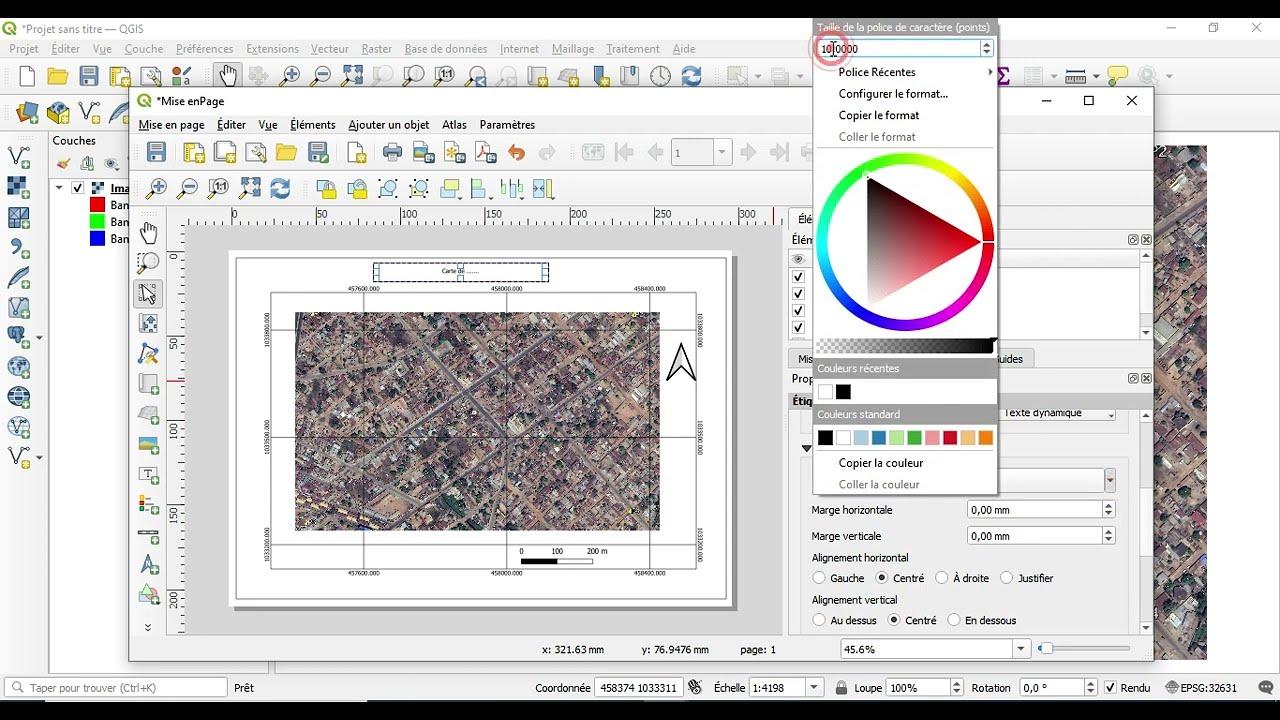Lock selected layout items
Screen dimensions: 1280x720
326,188
